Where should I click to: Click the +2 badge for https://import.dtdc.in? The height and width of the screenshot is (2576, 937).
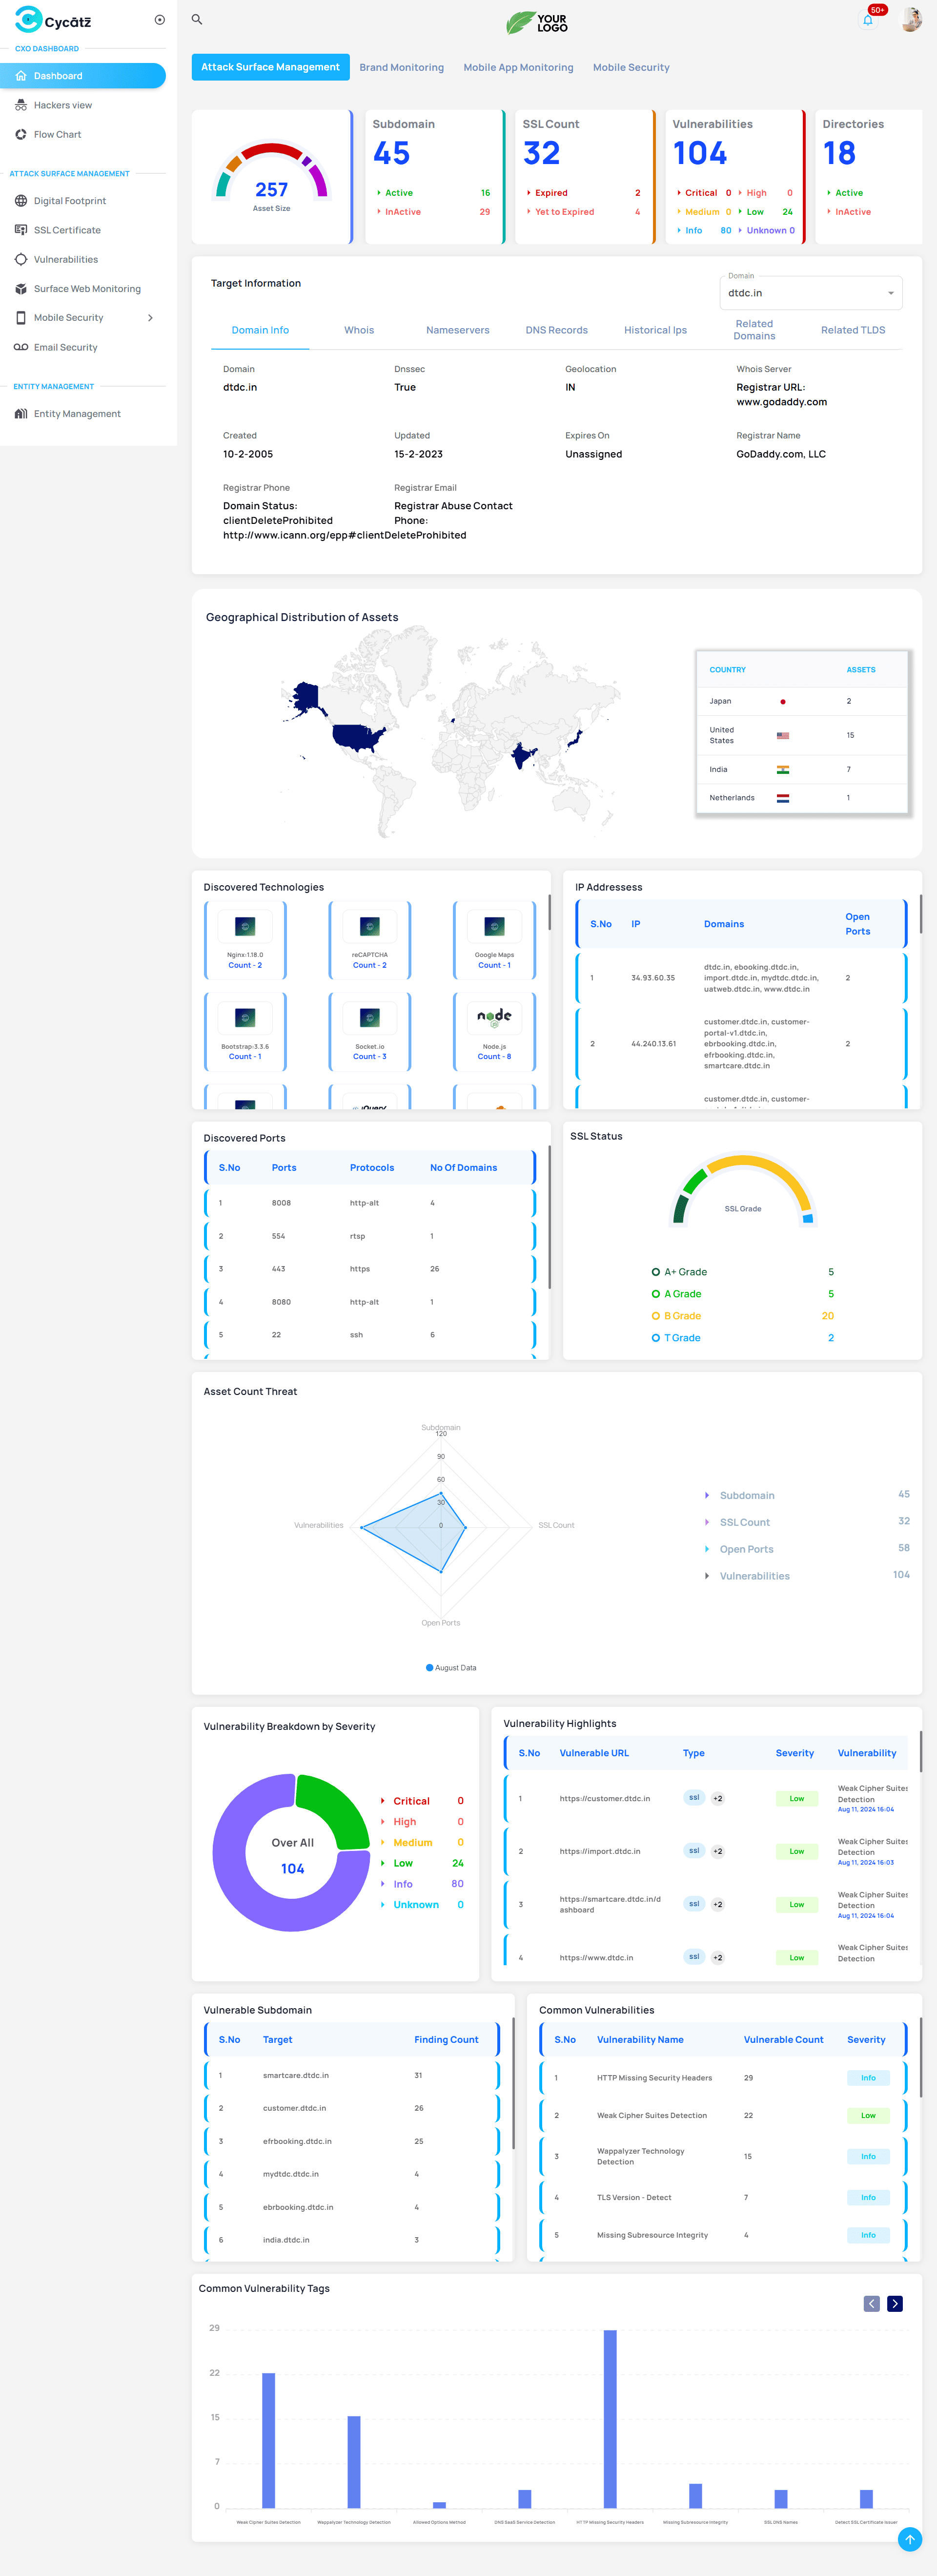click(x=717, y=1852)
